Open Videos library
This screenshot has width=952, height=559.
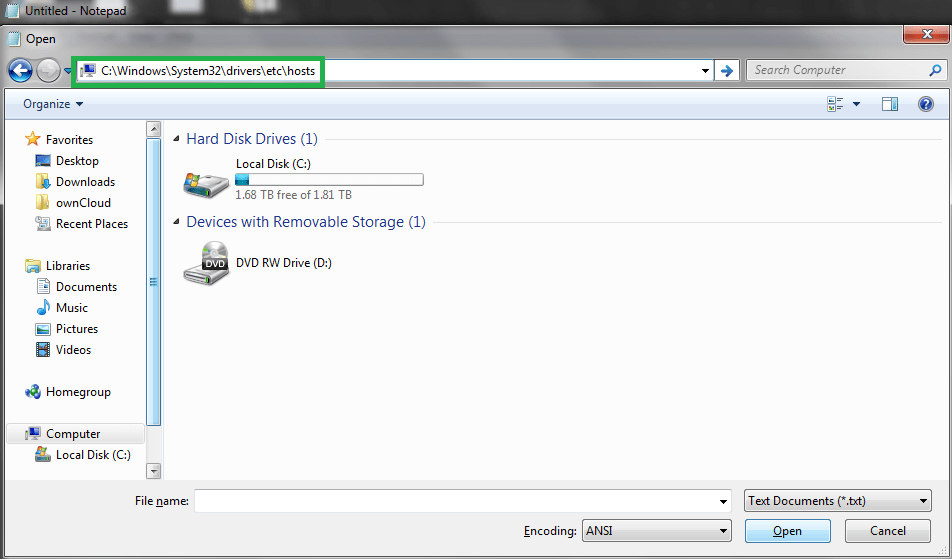[73, 350]
